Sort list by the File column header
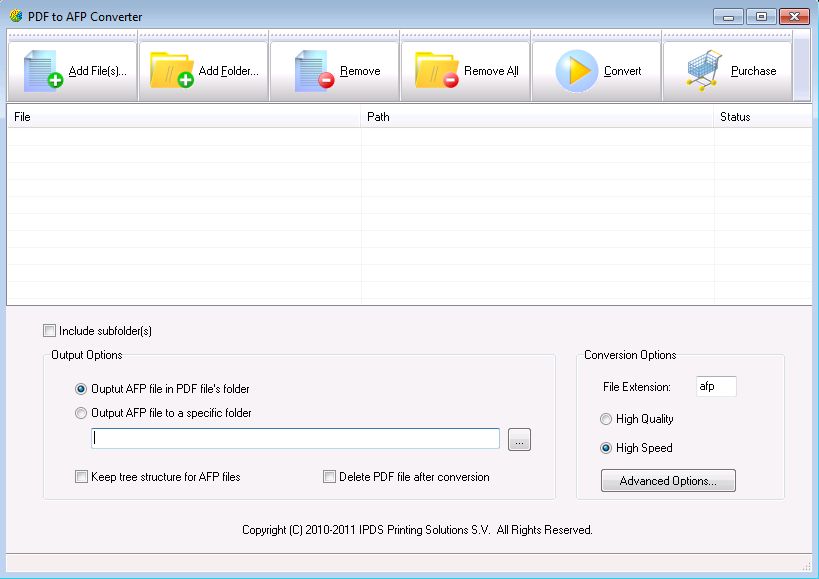The width and height of the screenshot is (819, 579). pos(184,117)
